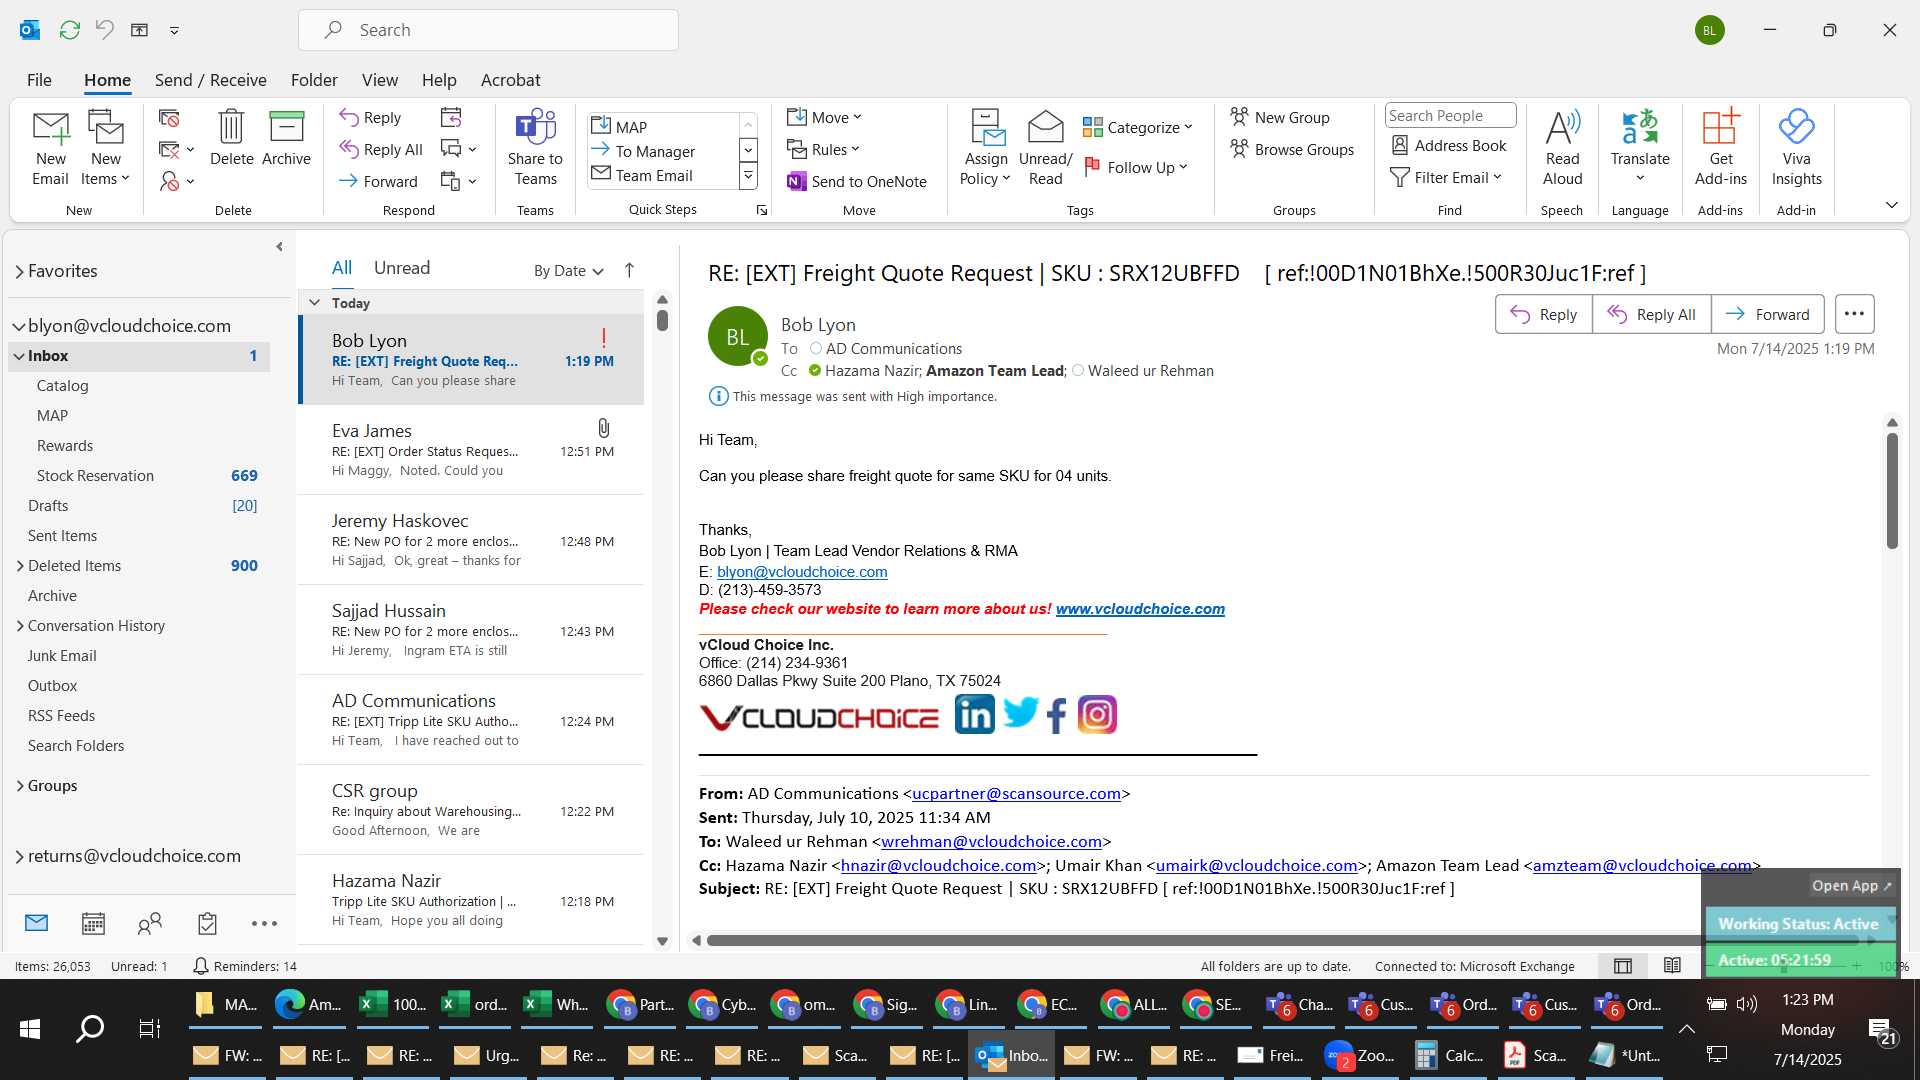Select Stock Reservation folder

tap(139, 476)
